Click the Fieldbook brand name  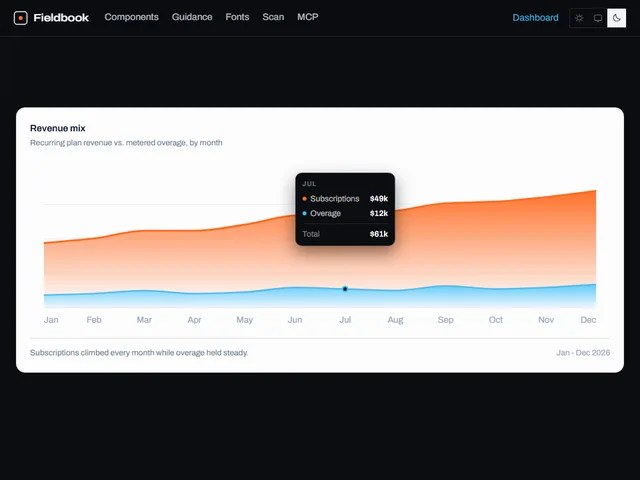pyautogui.click(x=61, y=18)
